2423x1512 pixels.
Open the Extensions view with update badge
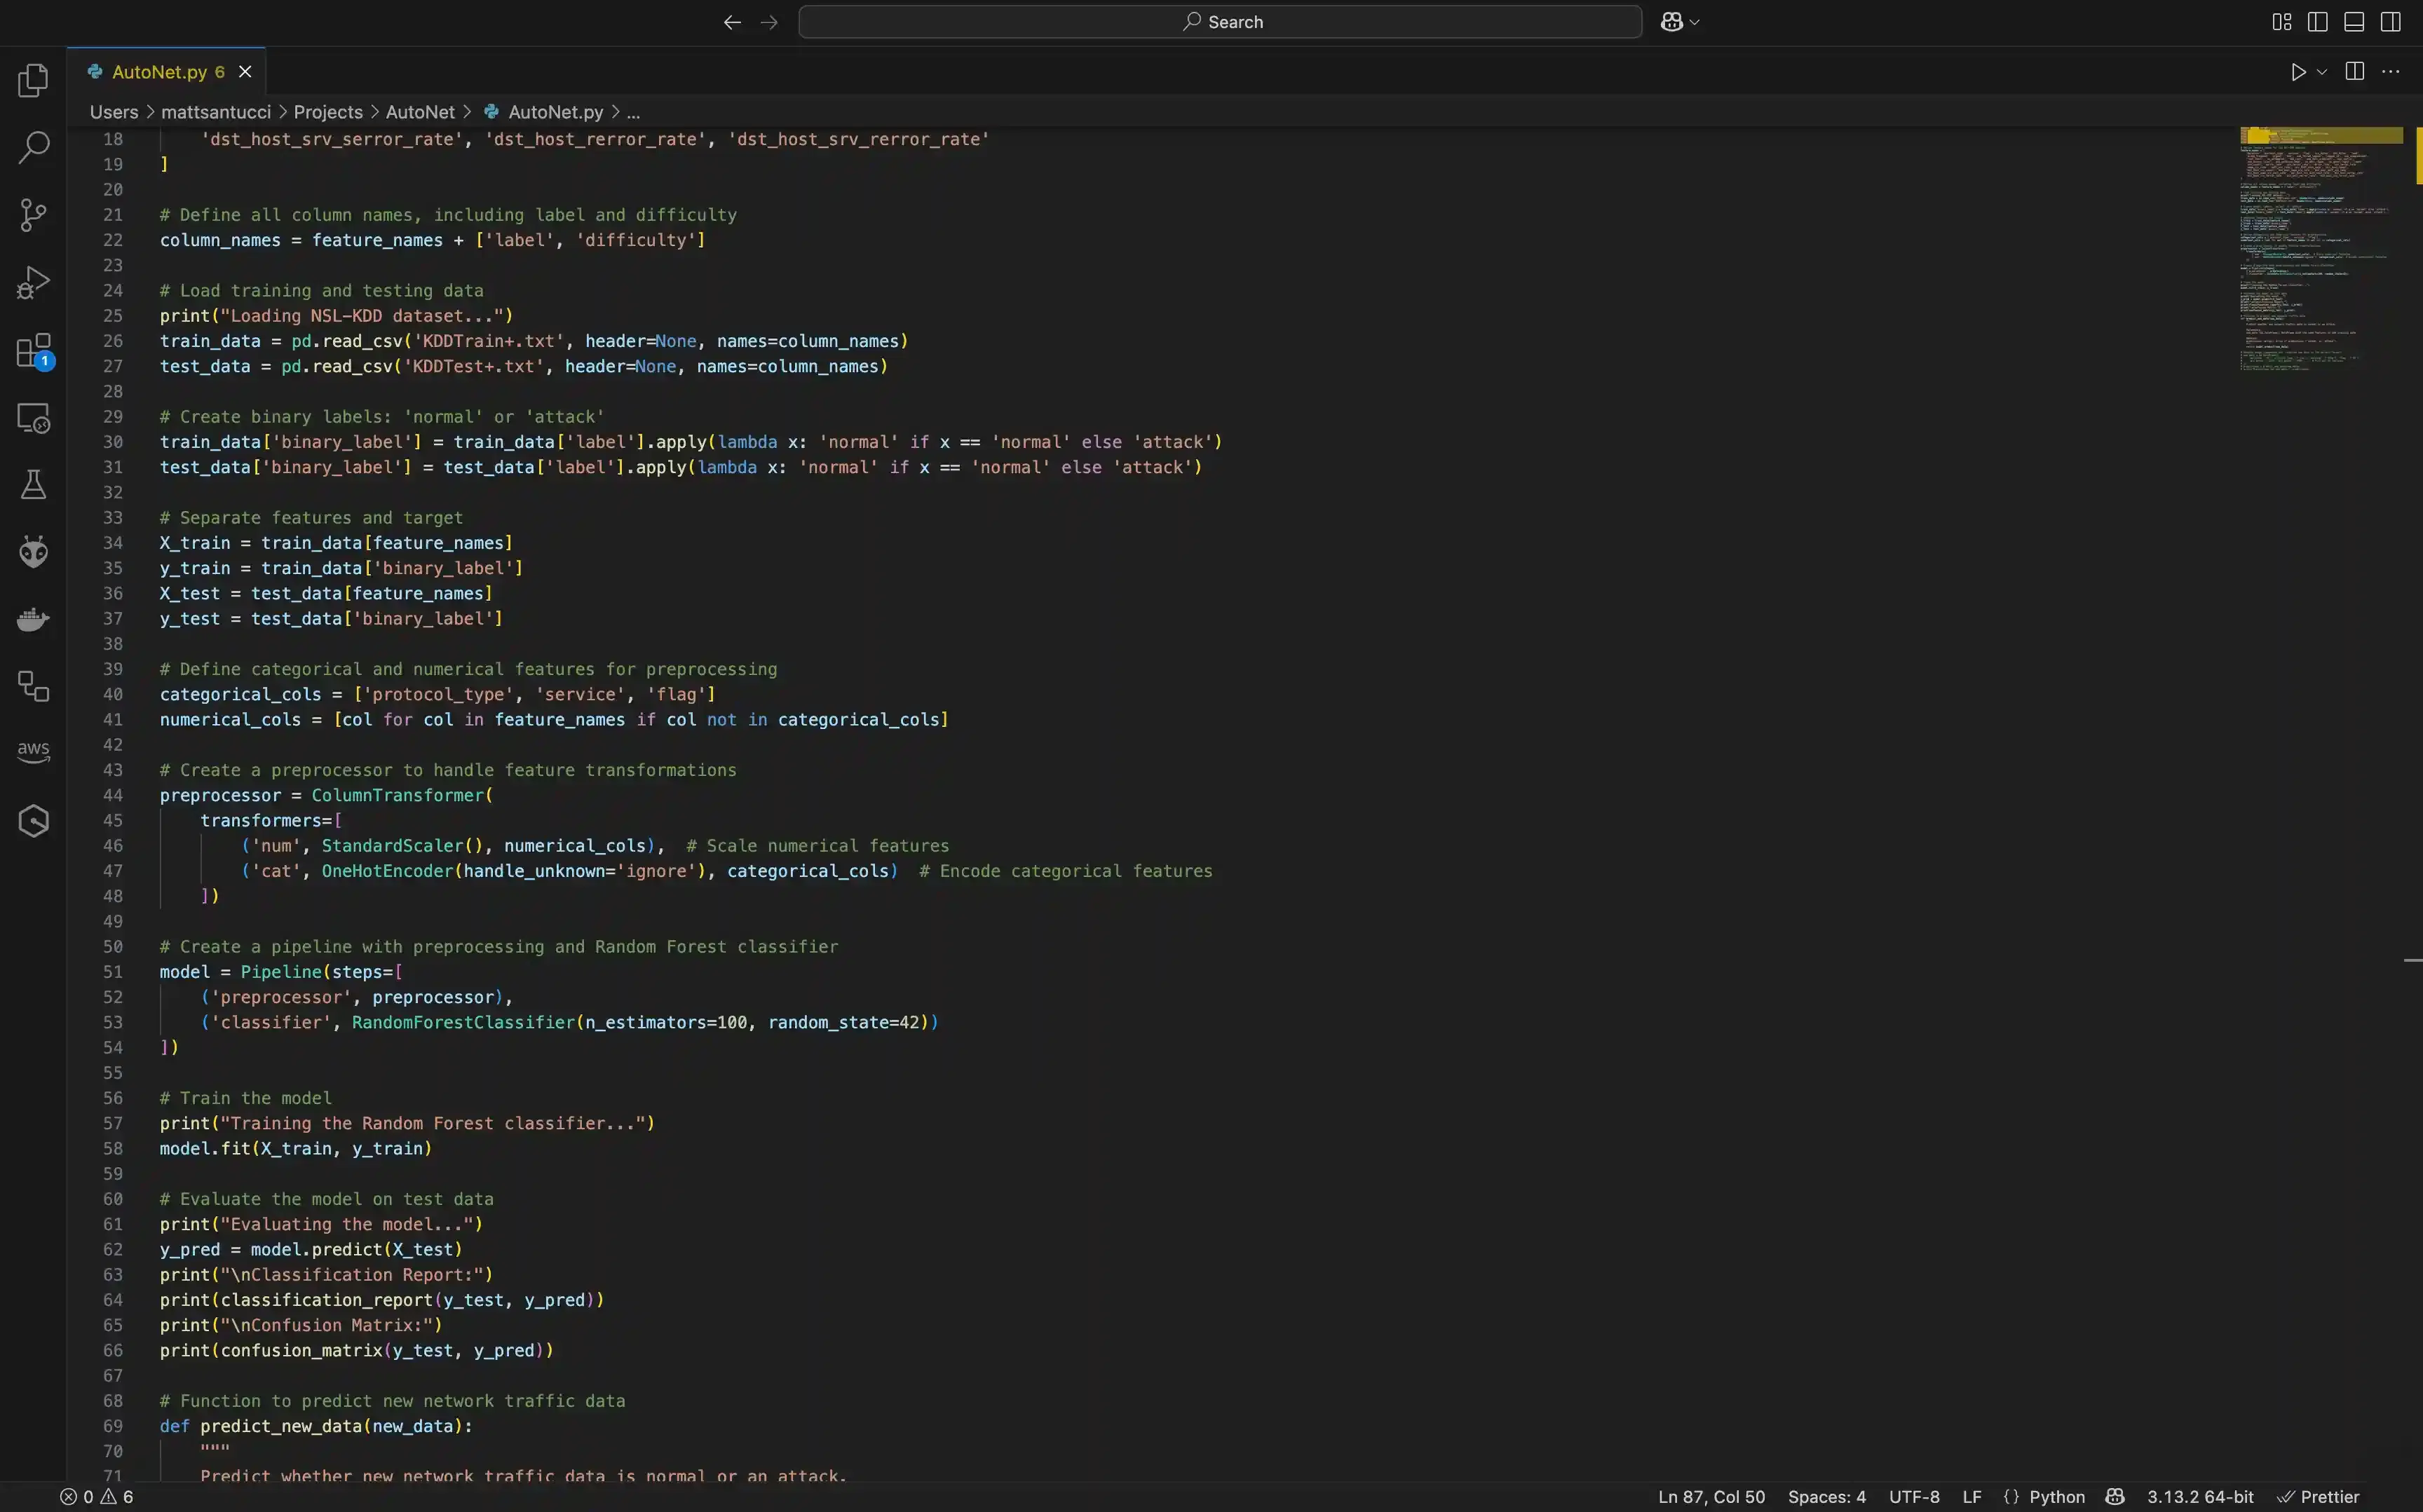click(x=33, y=350)
